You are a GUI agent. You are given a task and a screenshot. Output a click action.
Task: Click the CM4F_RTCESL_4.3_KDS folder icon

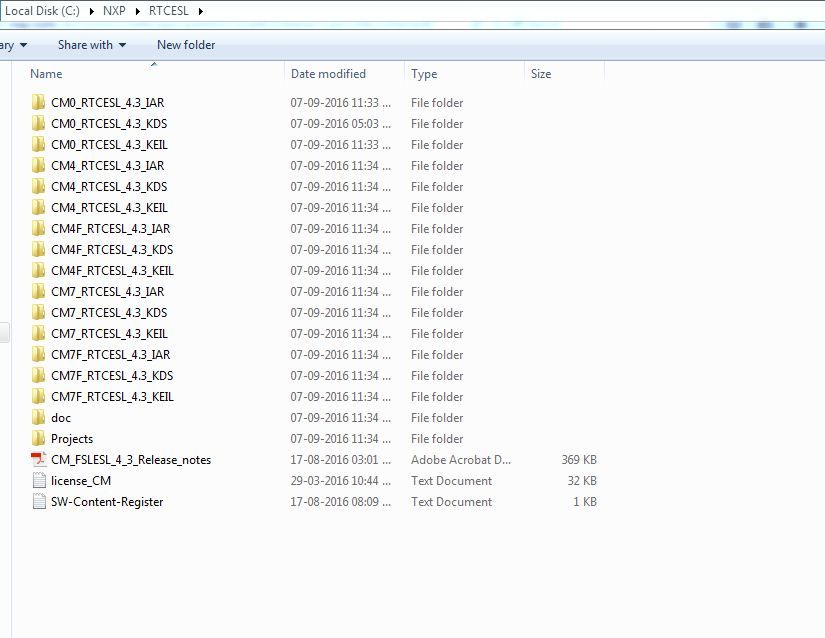point(38,249)
